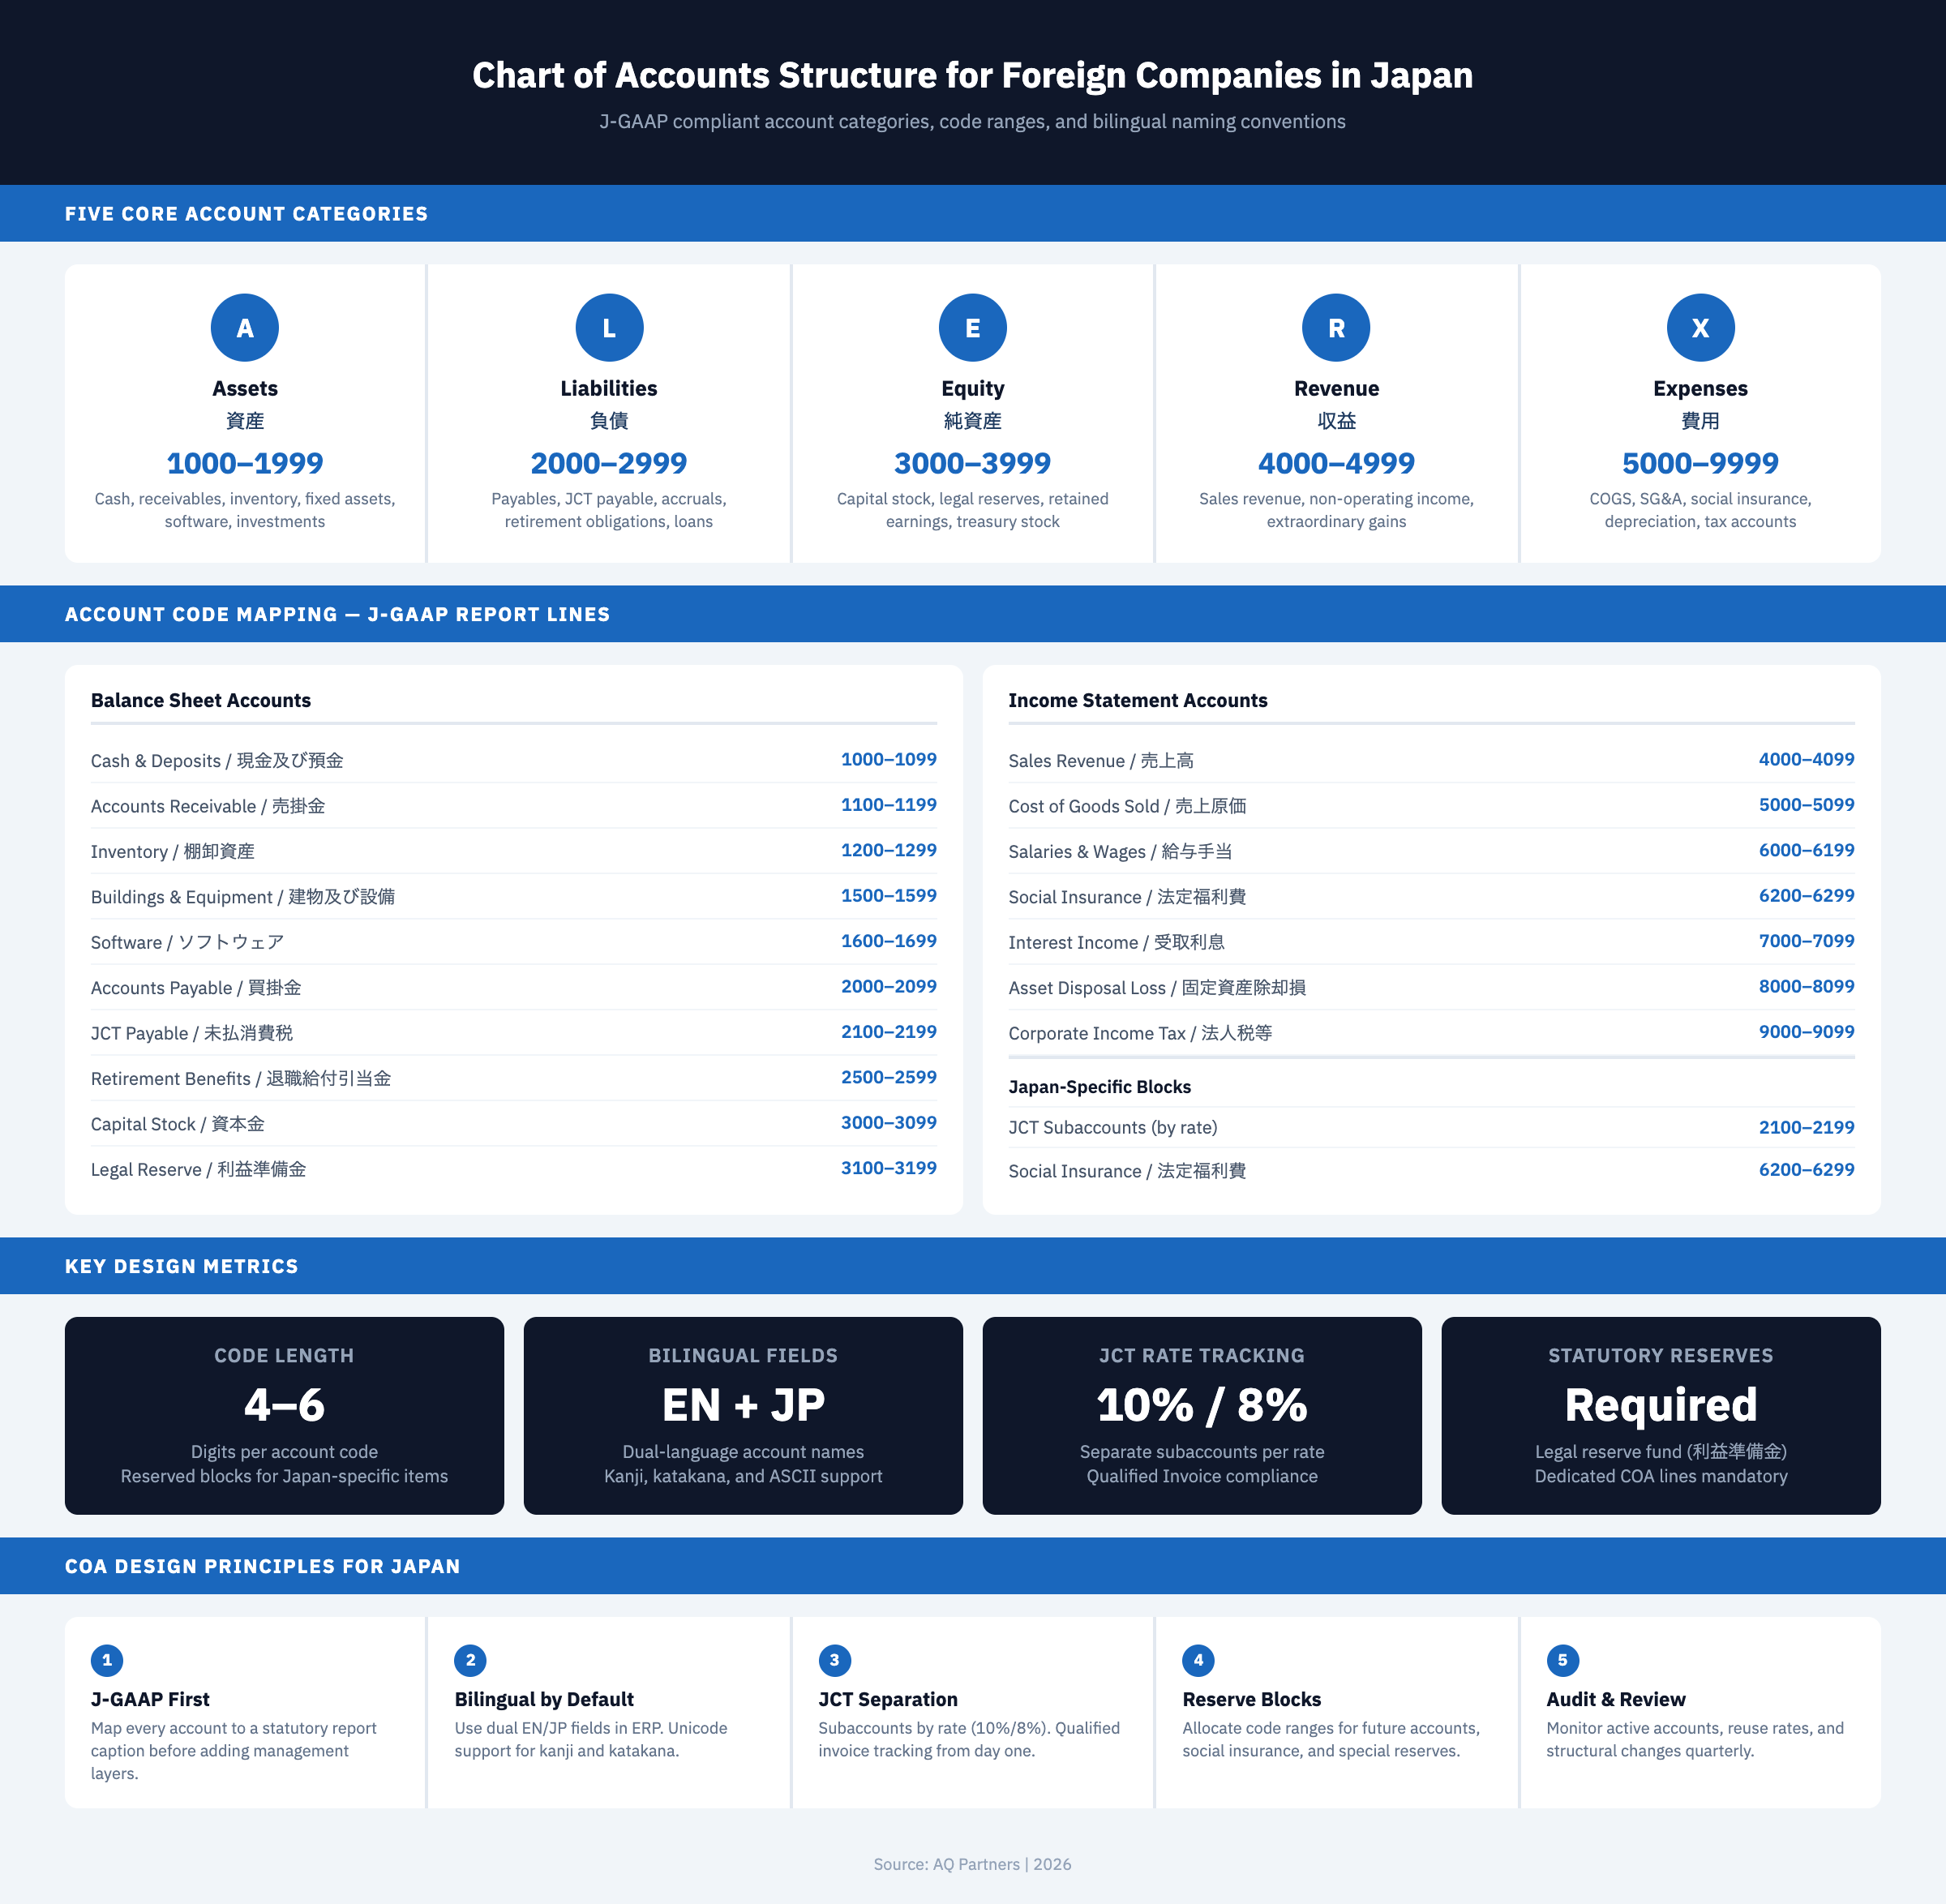Click the 1000–1999 Assets code range link
This screenshot has width=1946, height=1904.
pyautogui.click(x=244, y=462)
